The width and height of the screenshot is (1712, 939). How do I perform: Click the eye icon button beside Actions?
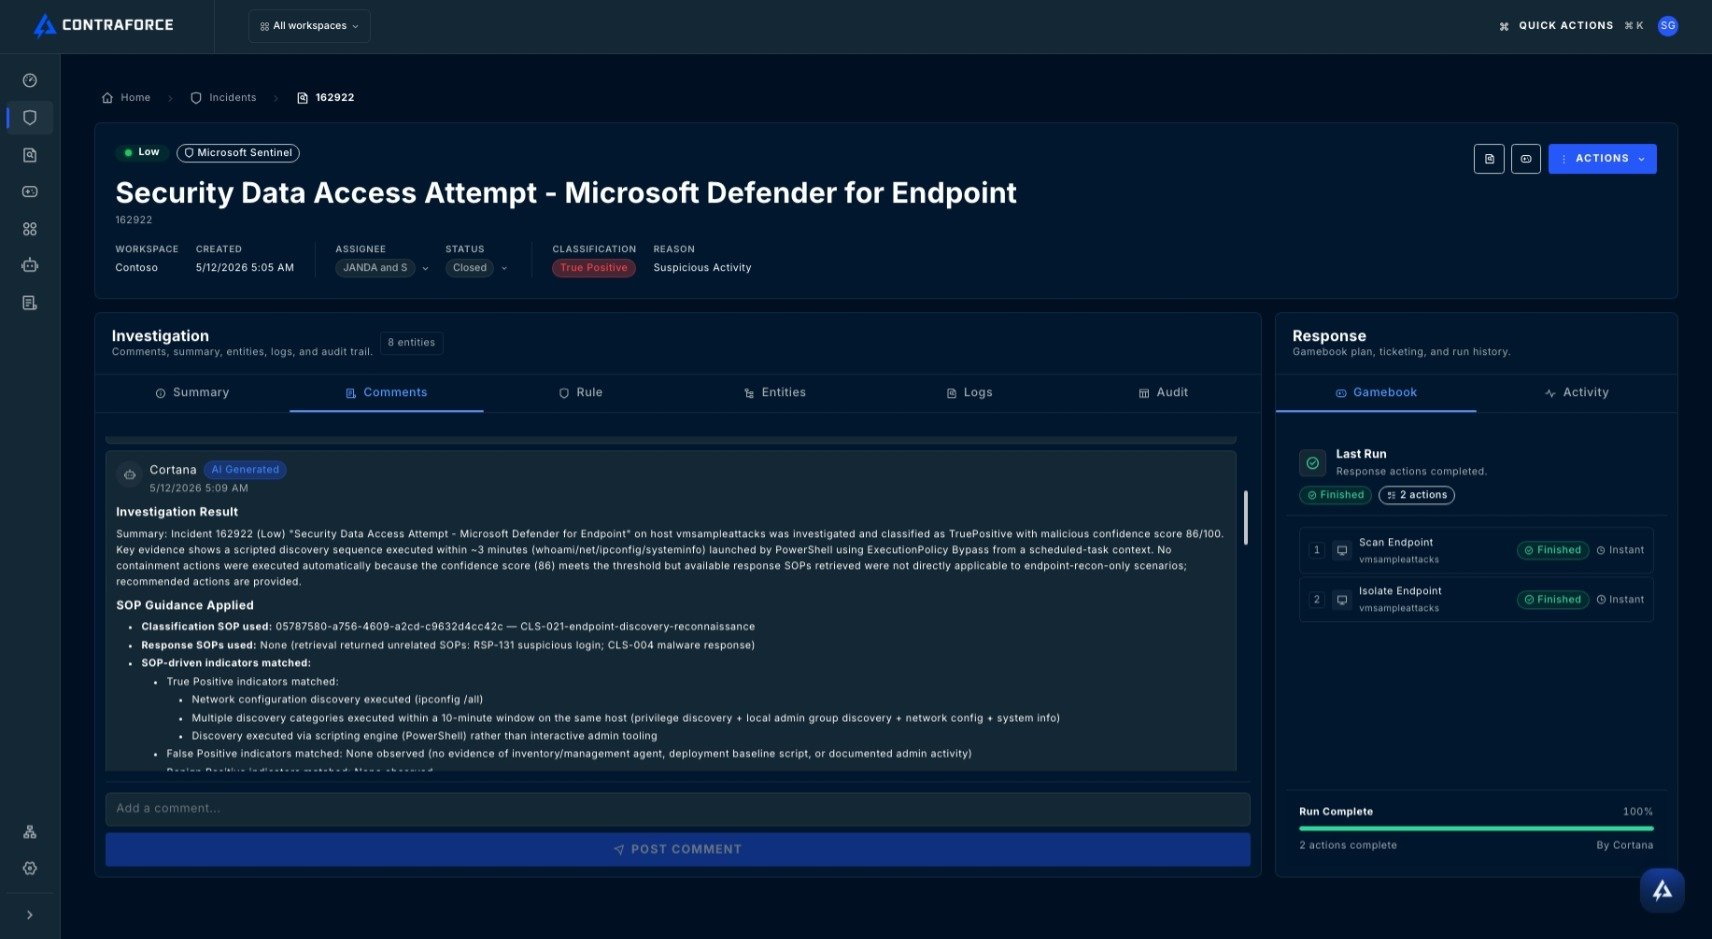point(1526,159)
